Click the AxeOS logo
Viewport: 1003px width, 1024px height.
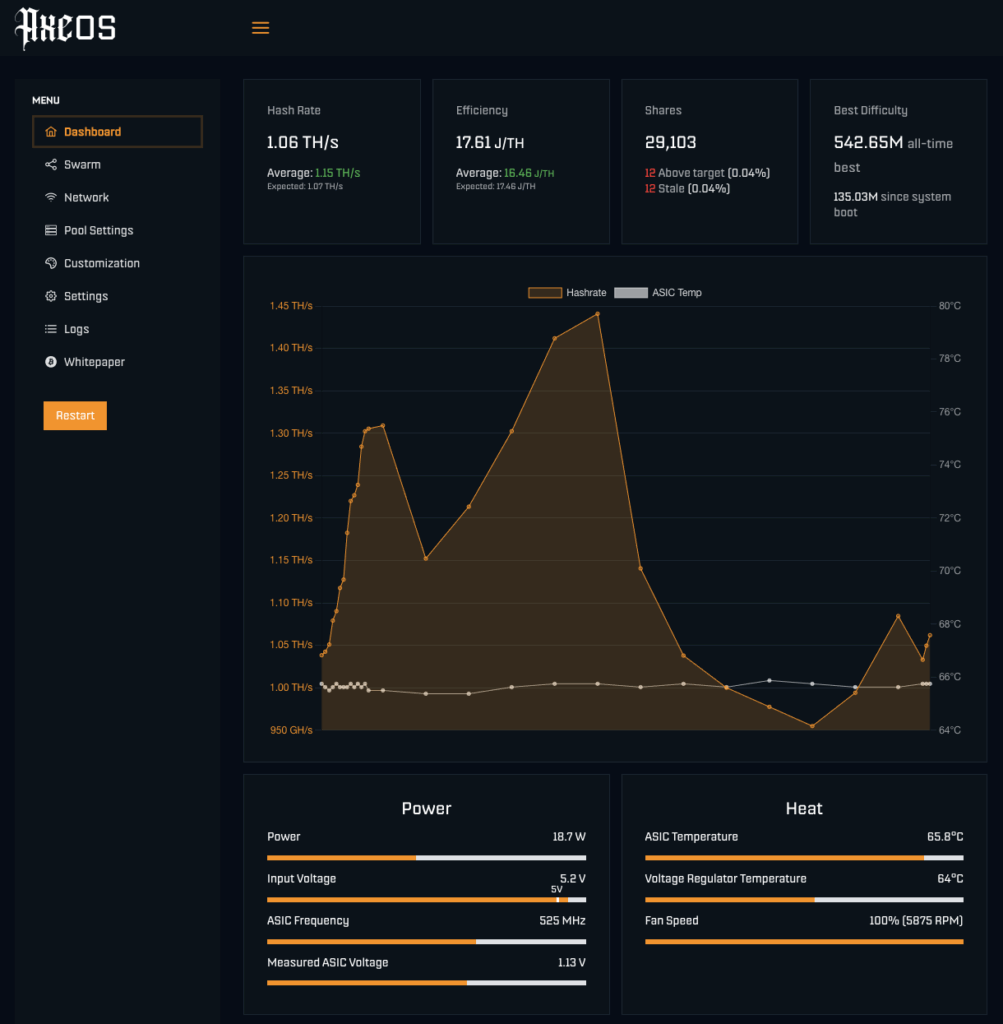[66, 29]
